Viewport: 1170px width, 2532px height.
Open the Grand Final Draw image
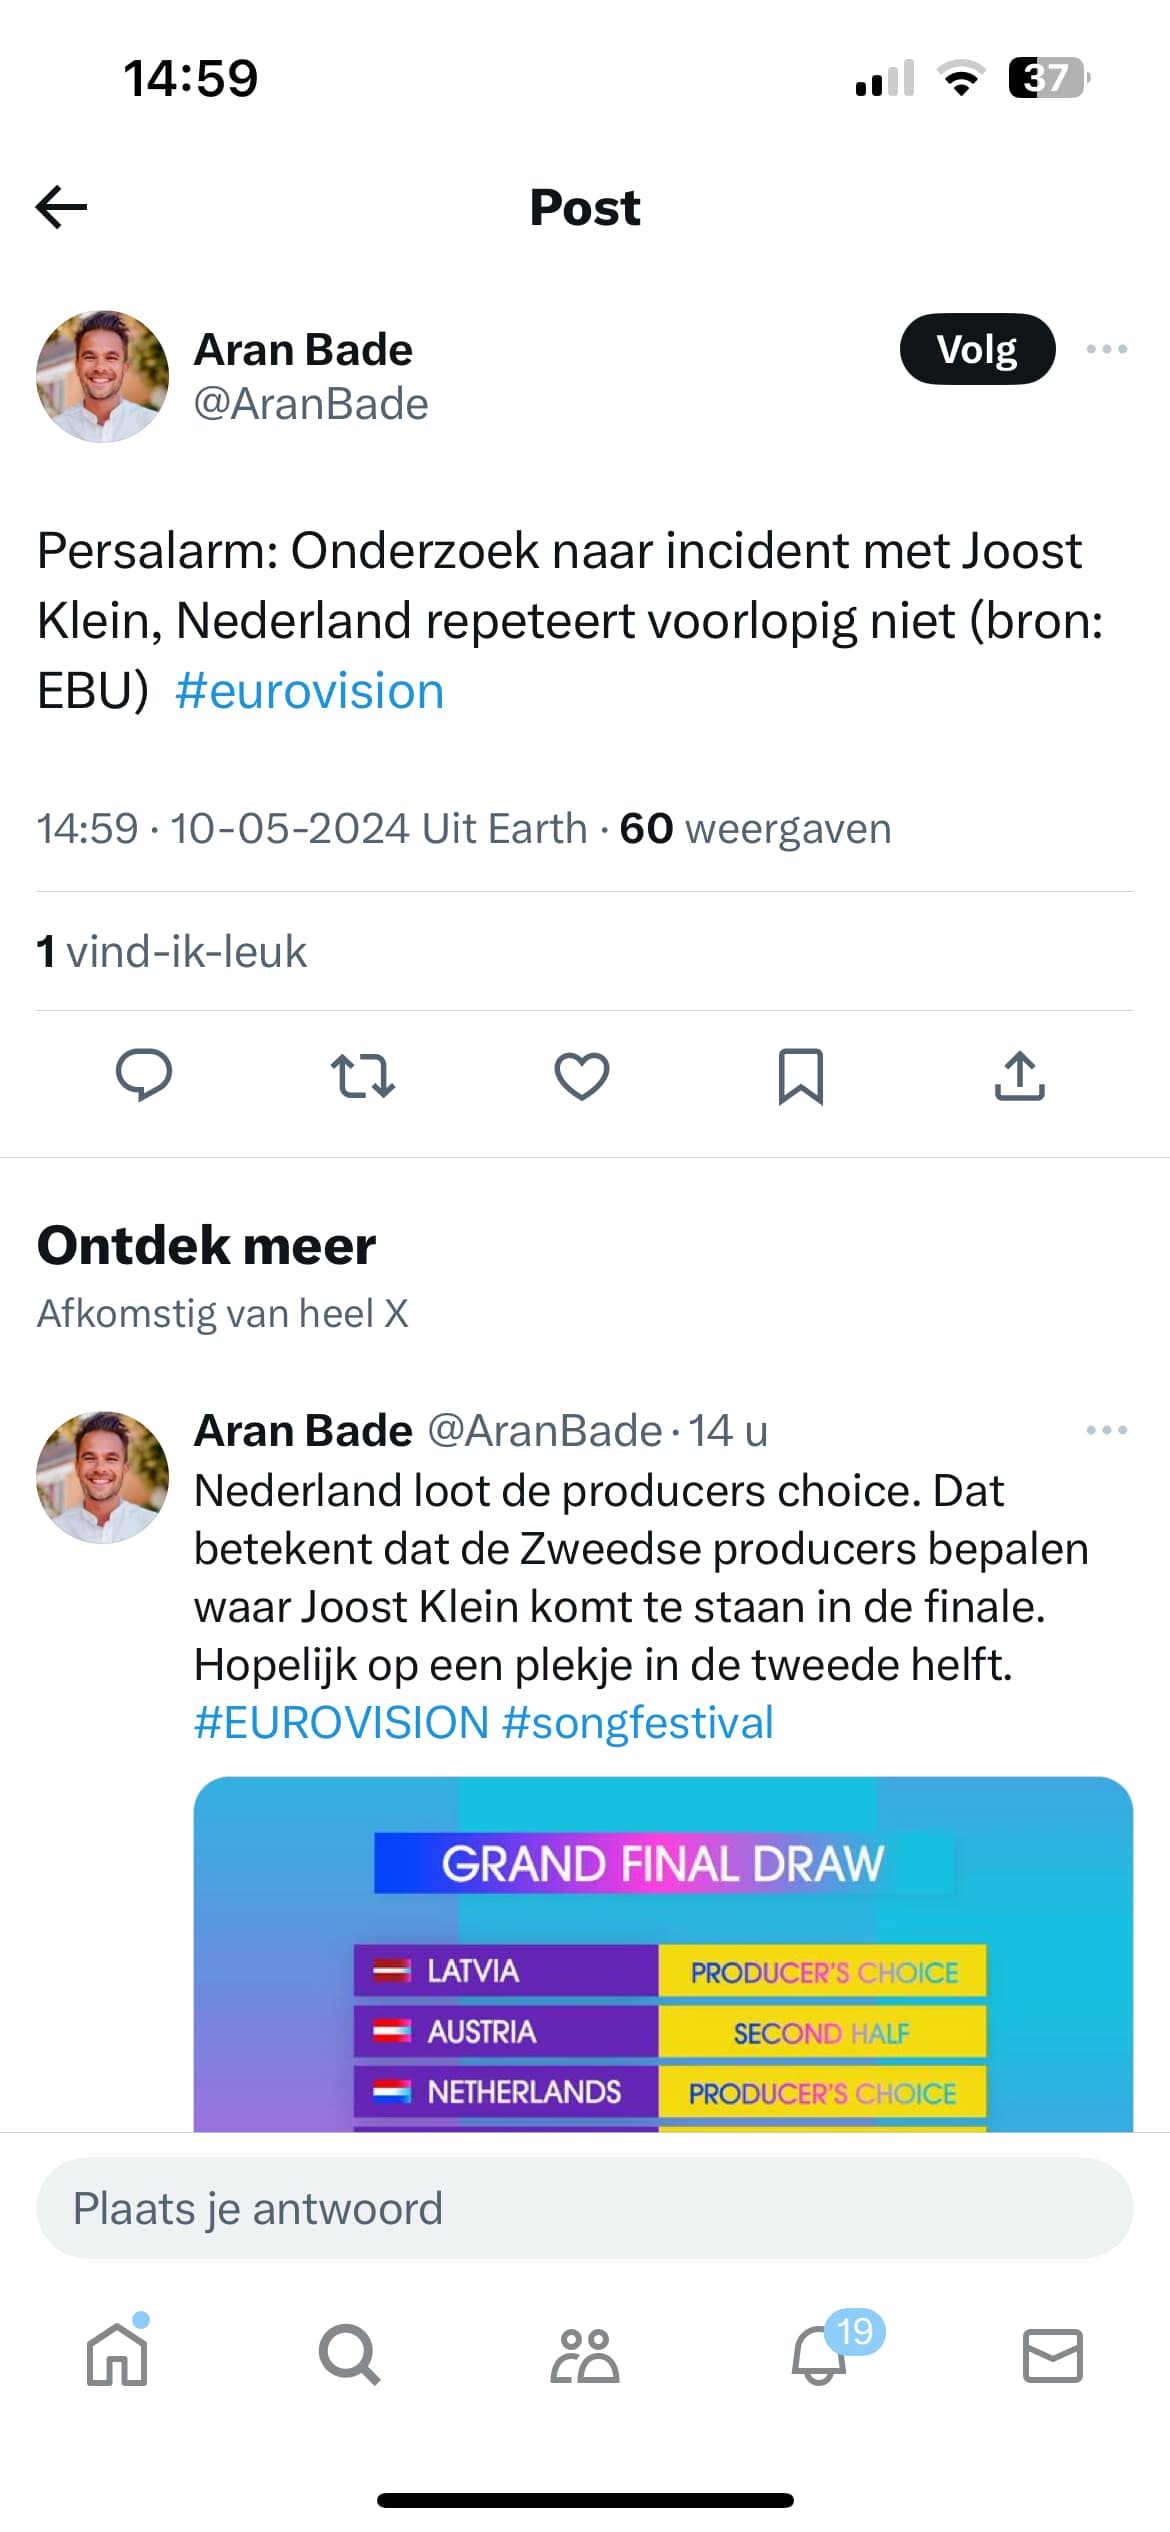[x=663, y=1953]
